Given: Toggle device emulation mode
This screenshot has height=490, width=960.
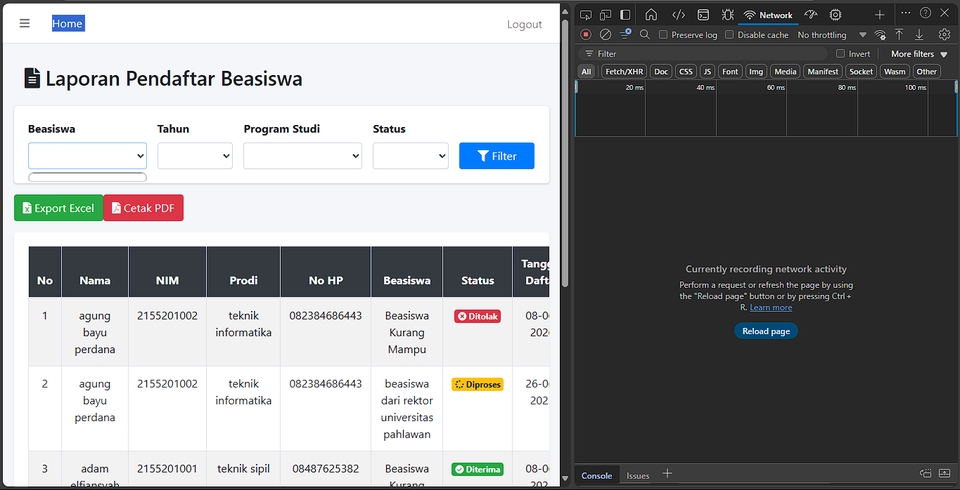Looking at the screenshot, I should pos(605,15).
